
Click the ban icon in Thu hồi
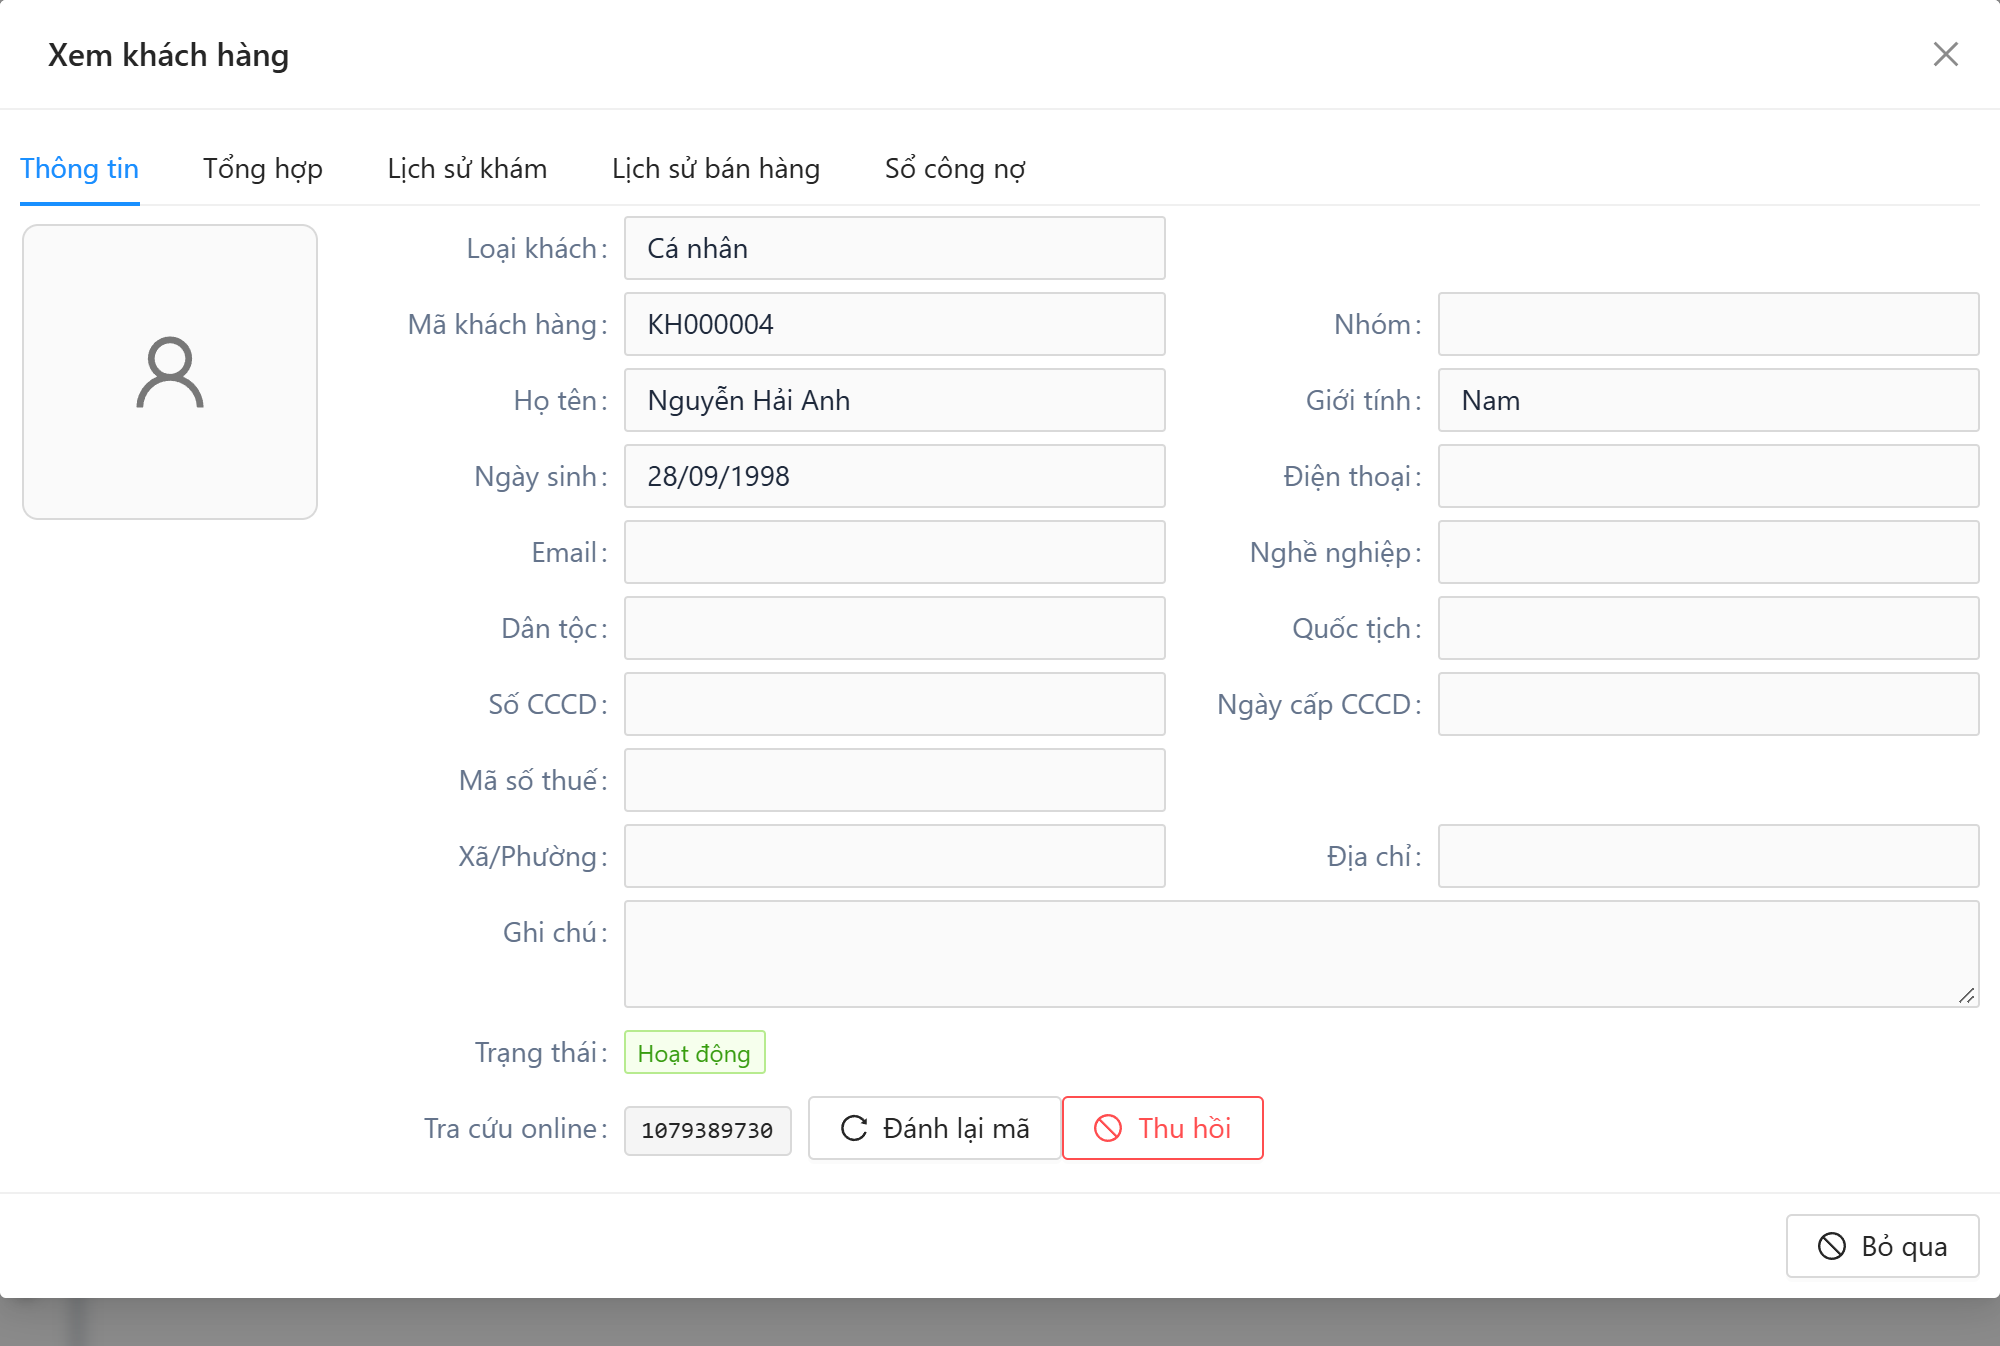1108,1128
